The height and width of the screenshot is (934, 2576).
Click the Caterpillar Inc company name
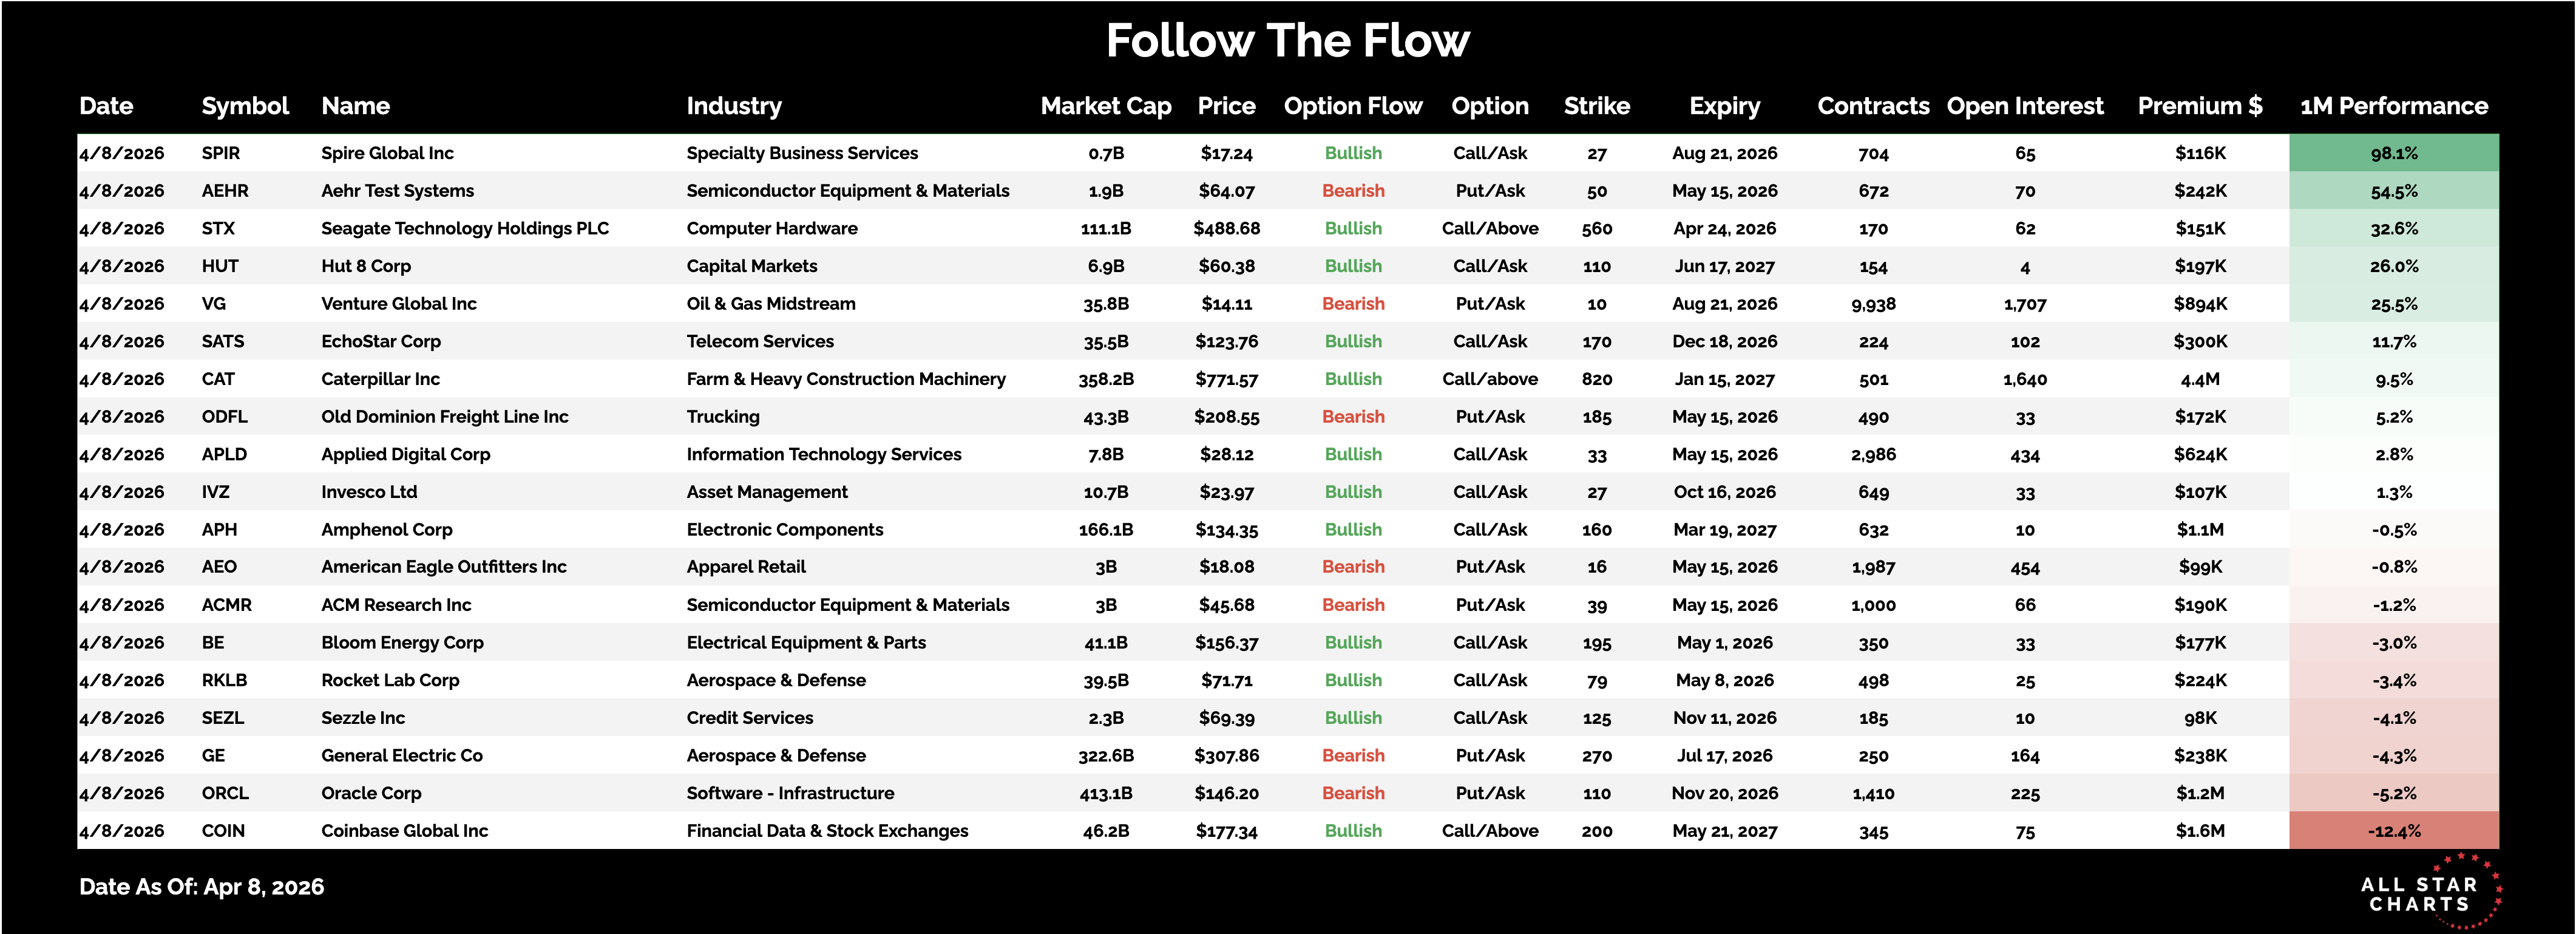(380, 379)
